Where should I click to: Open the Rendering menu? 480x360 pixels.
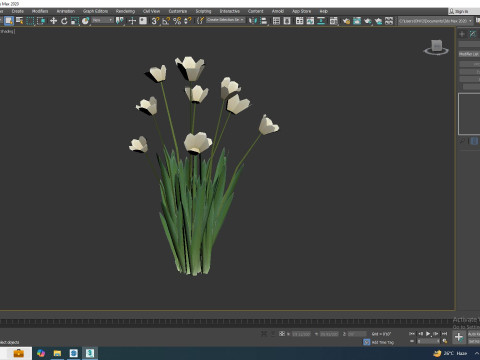(x=125, y=11)
